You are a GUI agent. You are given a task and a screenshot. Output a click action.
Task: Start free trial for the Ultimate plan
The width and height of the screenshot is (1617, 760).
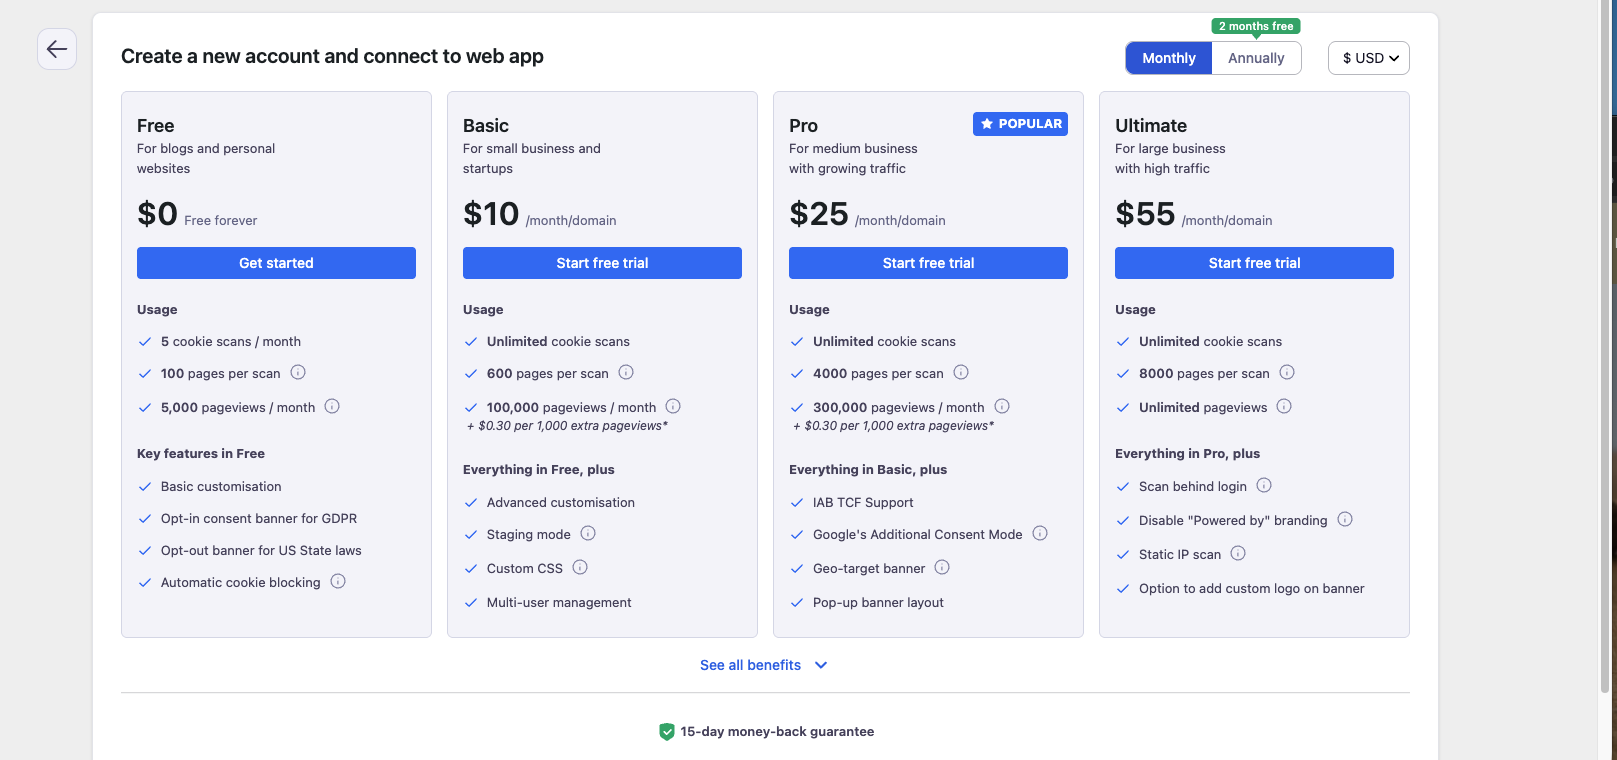[x=1254, y=263]
